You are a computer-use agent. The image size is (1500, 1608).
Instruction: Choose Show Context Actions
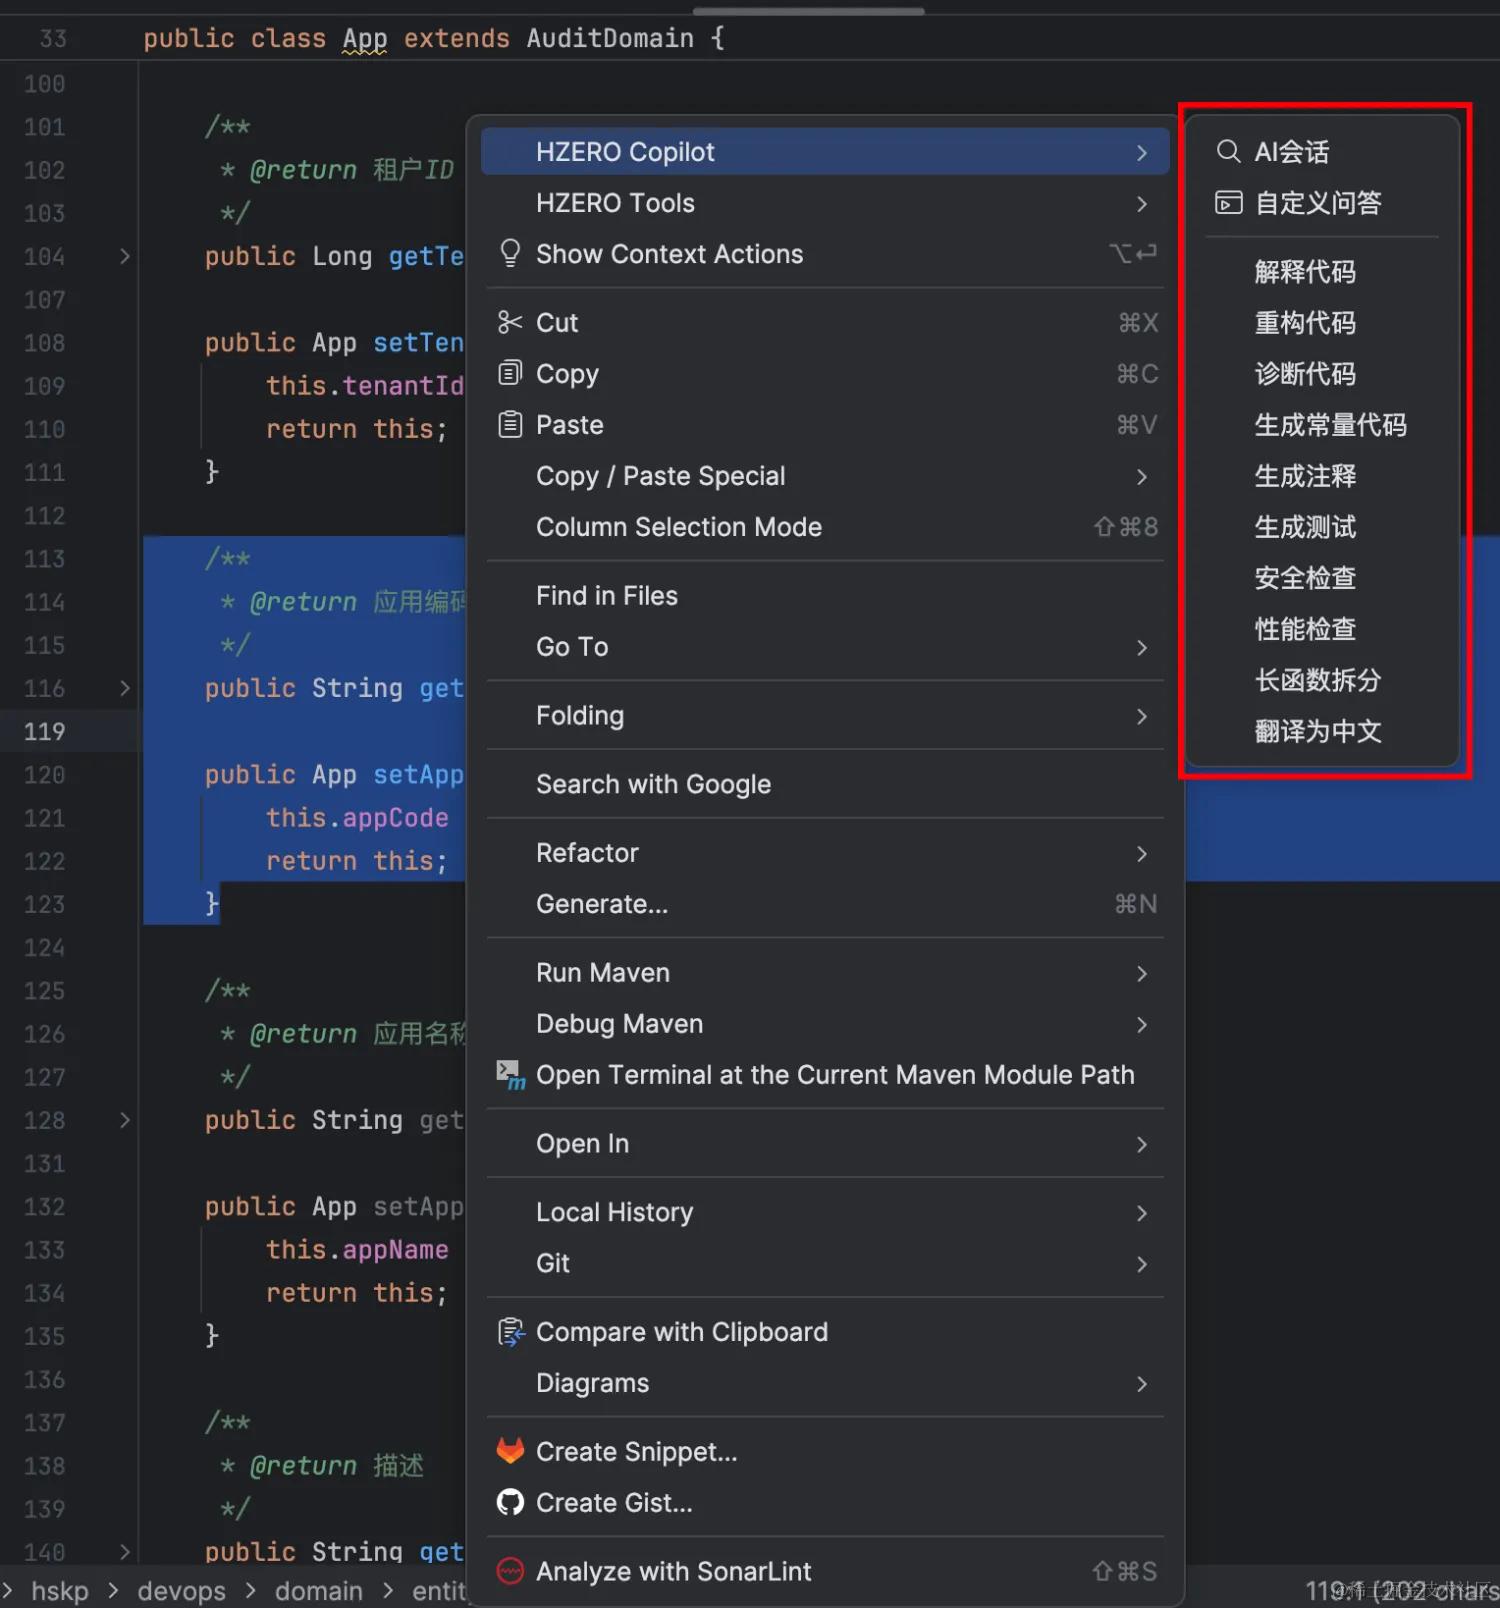click(825, 254)
